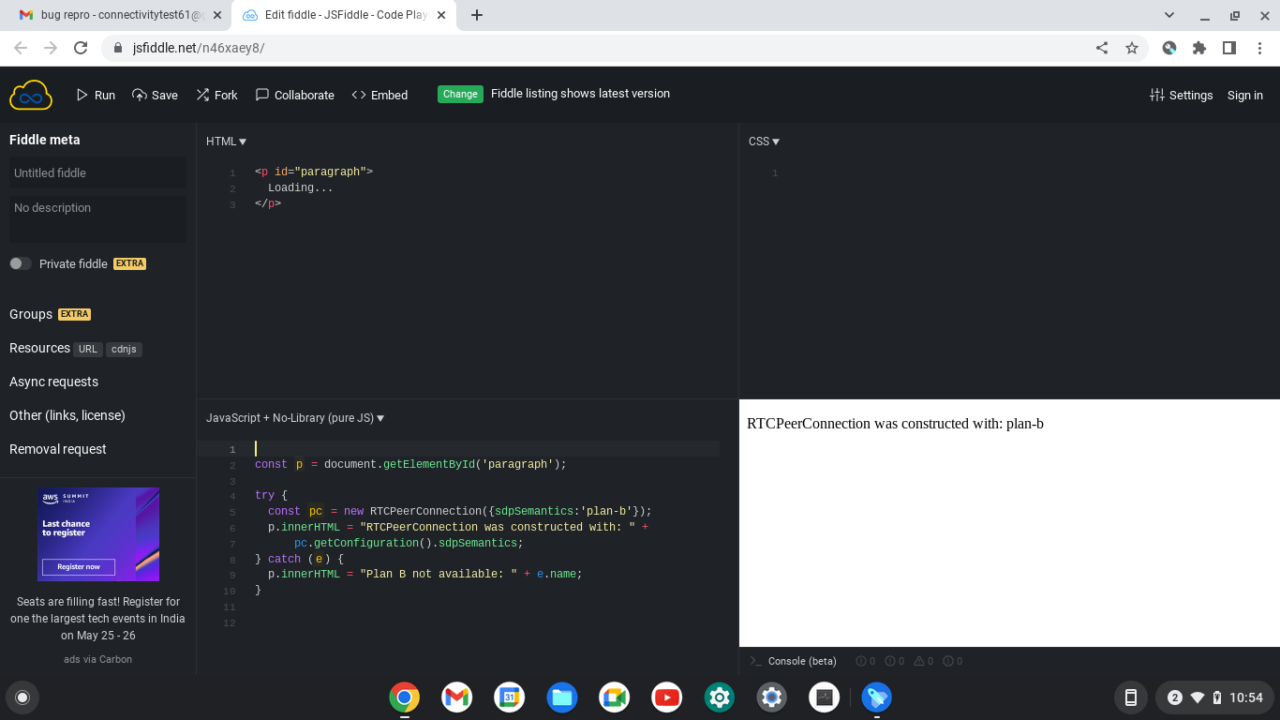Click the code line with getElementById('paragraph')
Viewport: 1280px width, 720px height.
411,464
